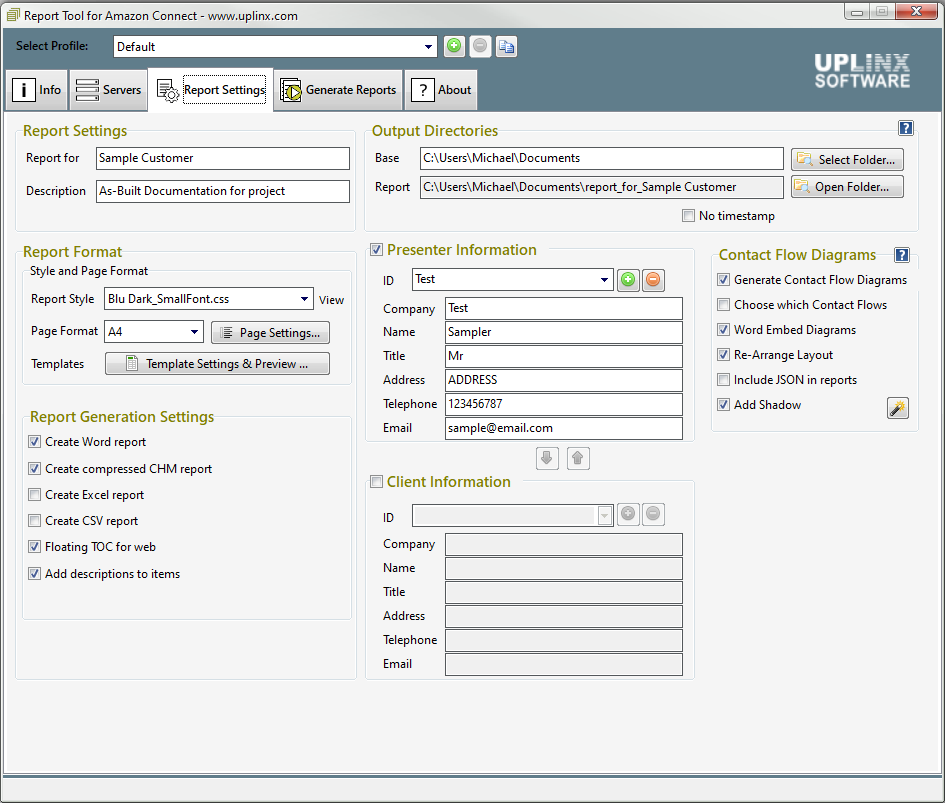Click the Select Folder button
This screenshot has height=803, width=945.
click(847, 160)
